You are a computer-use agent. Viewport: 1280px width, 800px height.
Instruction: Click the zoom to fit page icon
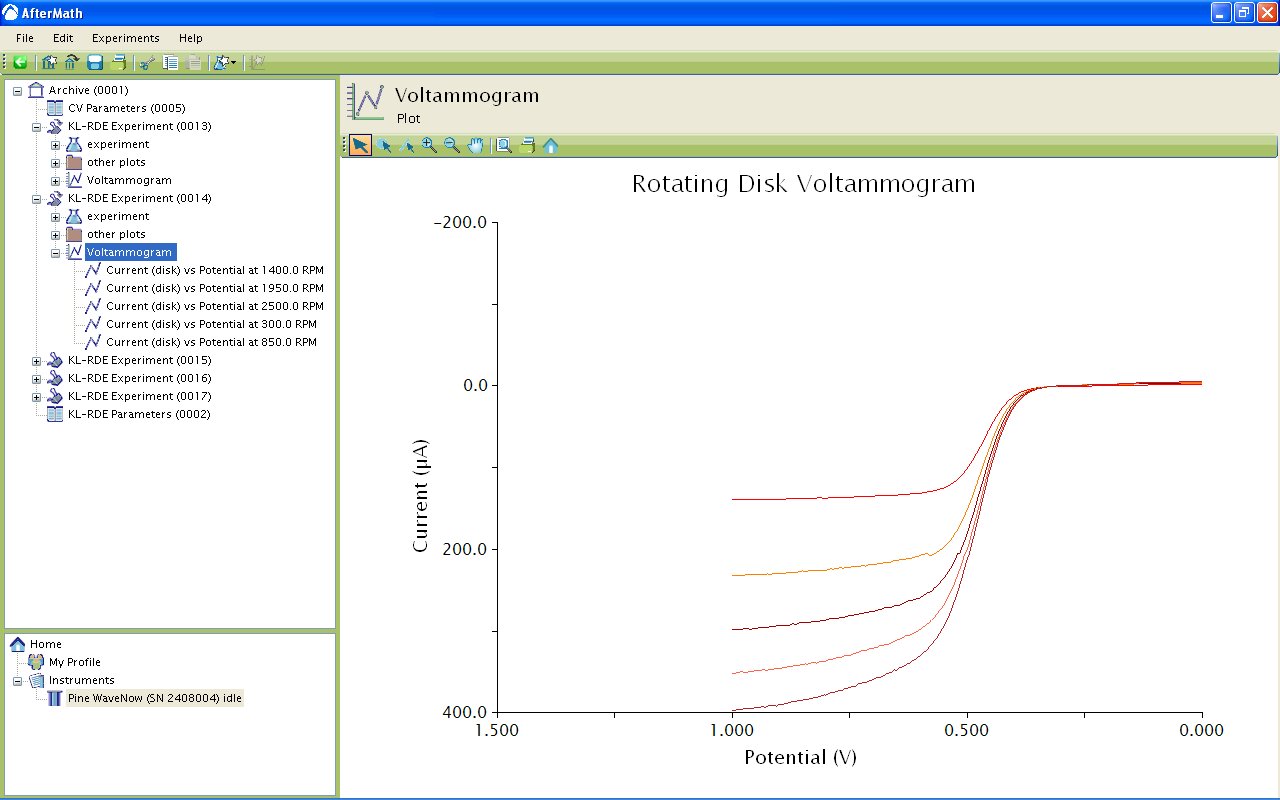504,145
